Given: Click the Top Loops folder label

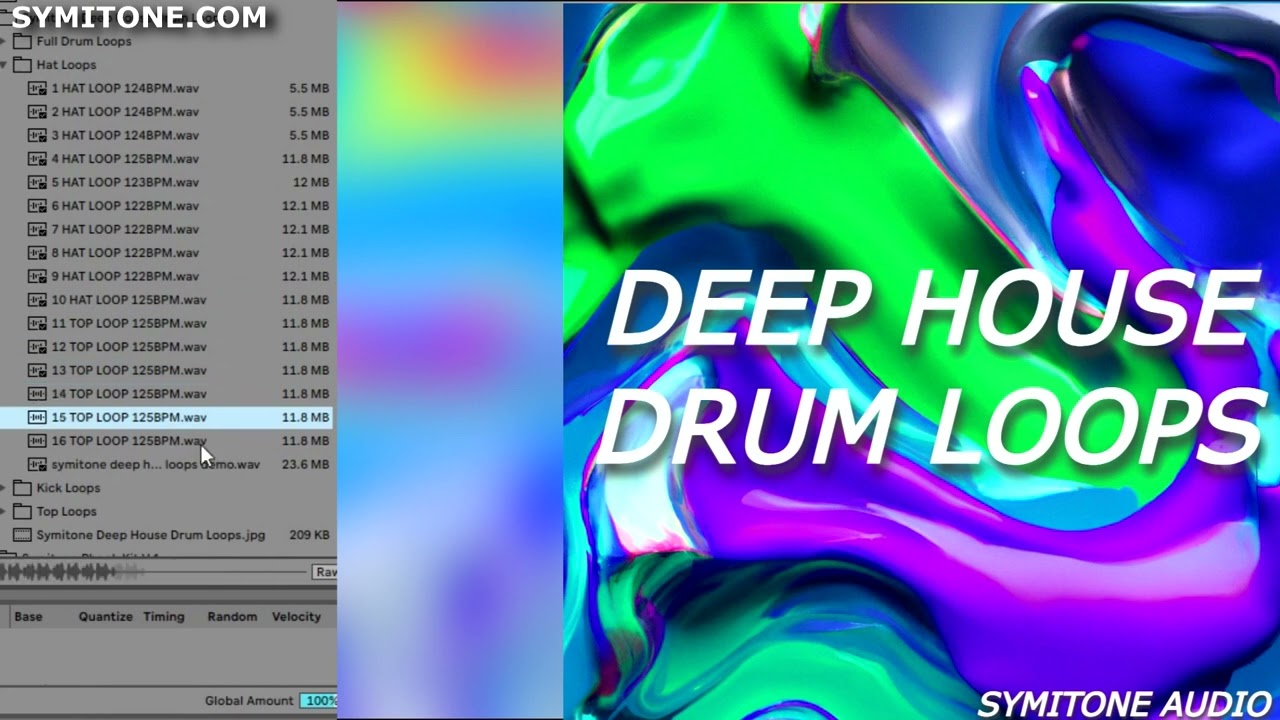Looking at the screenshot, I should click(66, 511).
